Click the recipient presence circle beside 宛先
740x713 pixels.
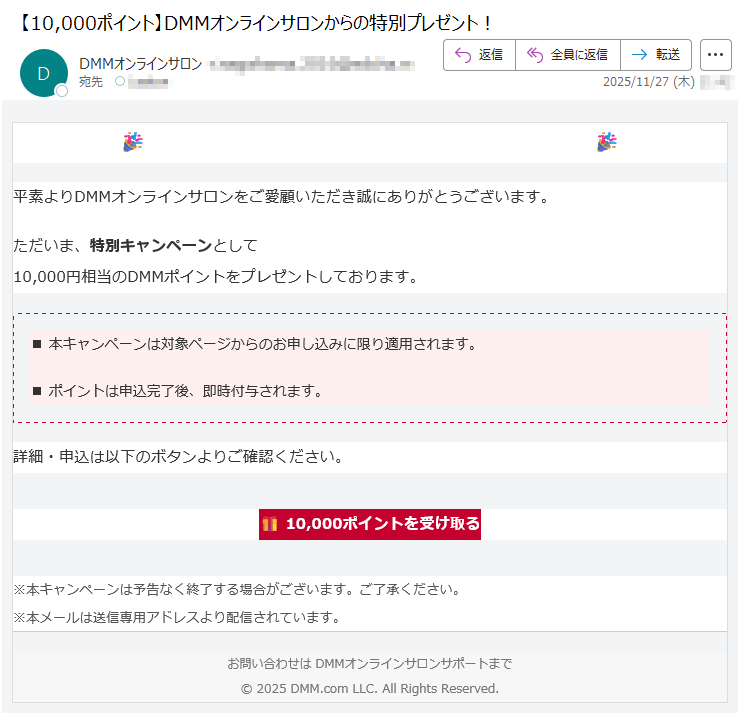coord(120,82)
